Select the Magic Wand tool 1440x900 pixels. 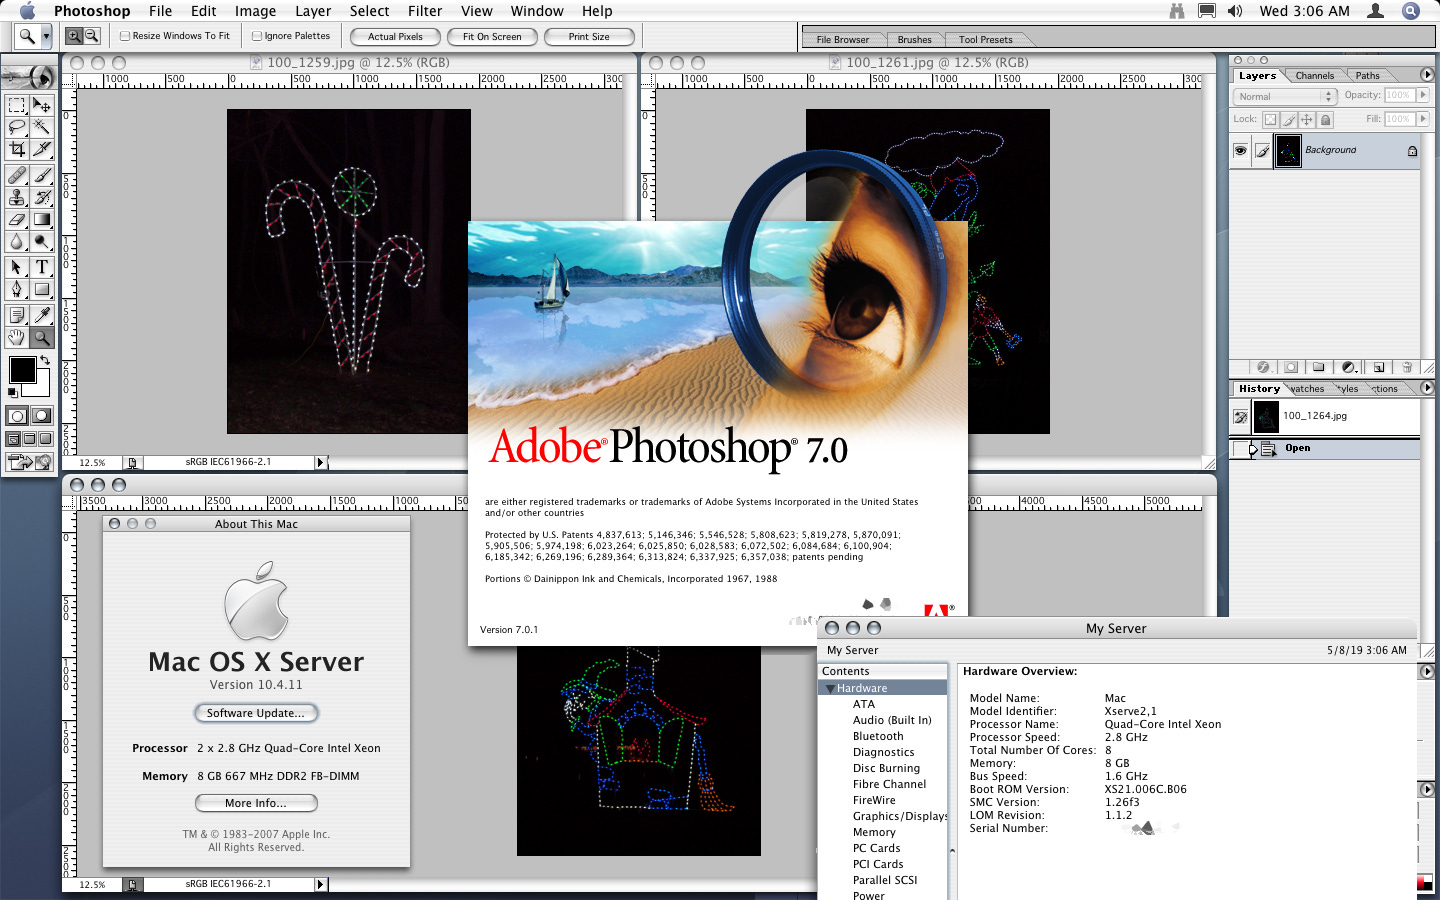click(41, 127)
